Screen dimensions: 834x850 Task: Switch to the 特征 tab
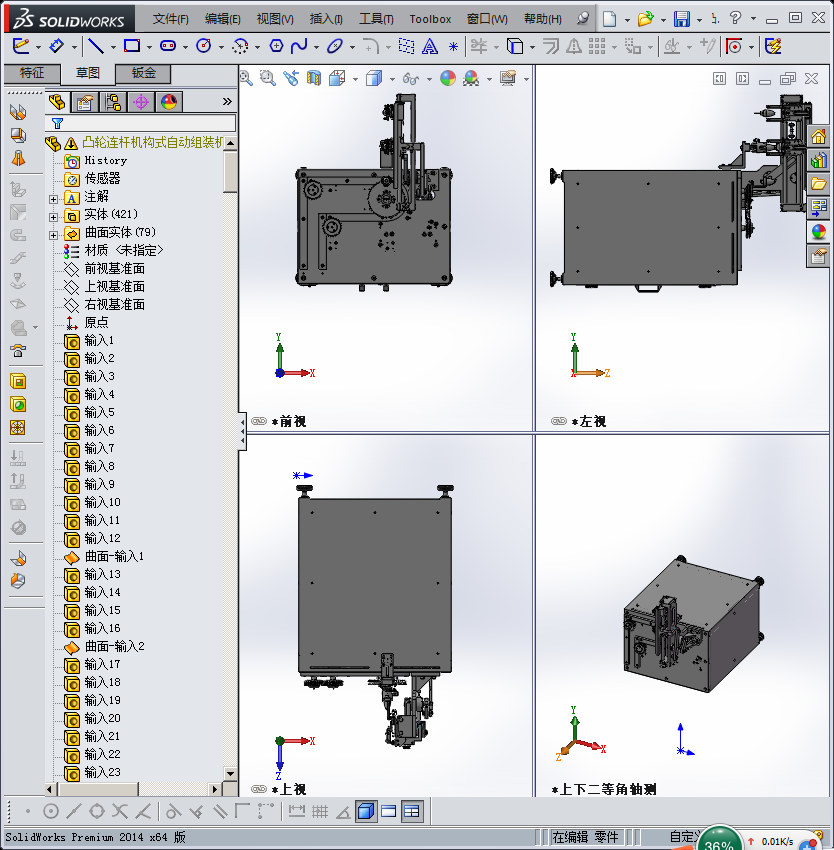pos(32,73)
